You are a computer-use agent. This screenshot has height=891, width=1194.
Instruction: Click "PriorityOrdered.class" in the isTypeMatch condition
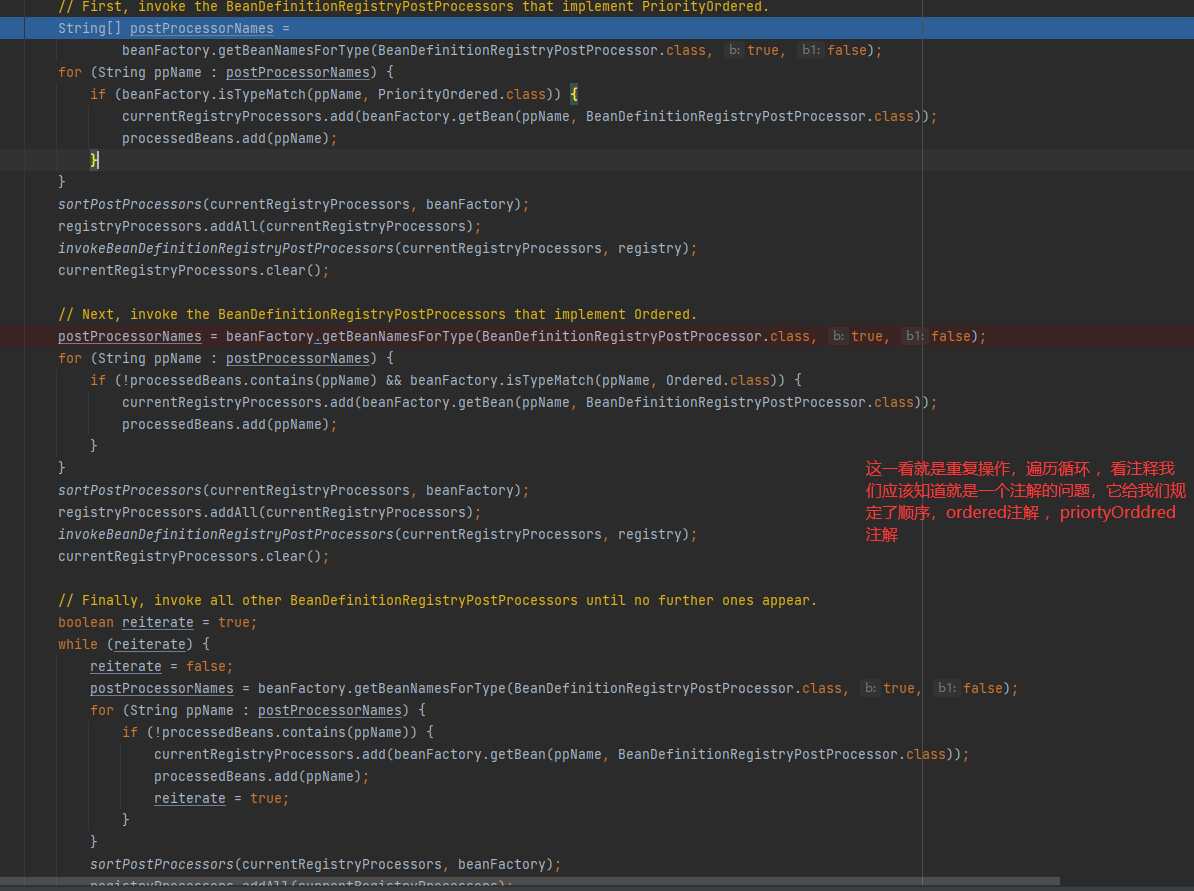click(x=461, y=94)
